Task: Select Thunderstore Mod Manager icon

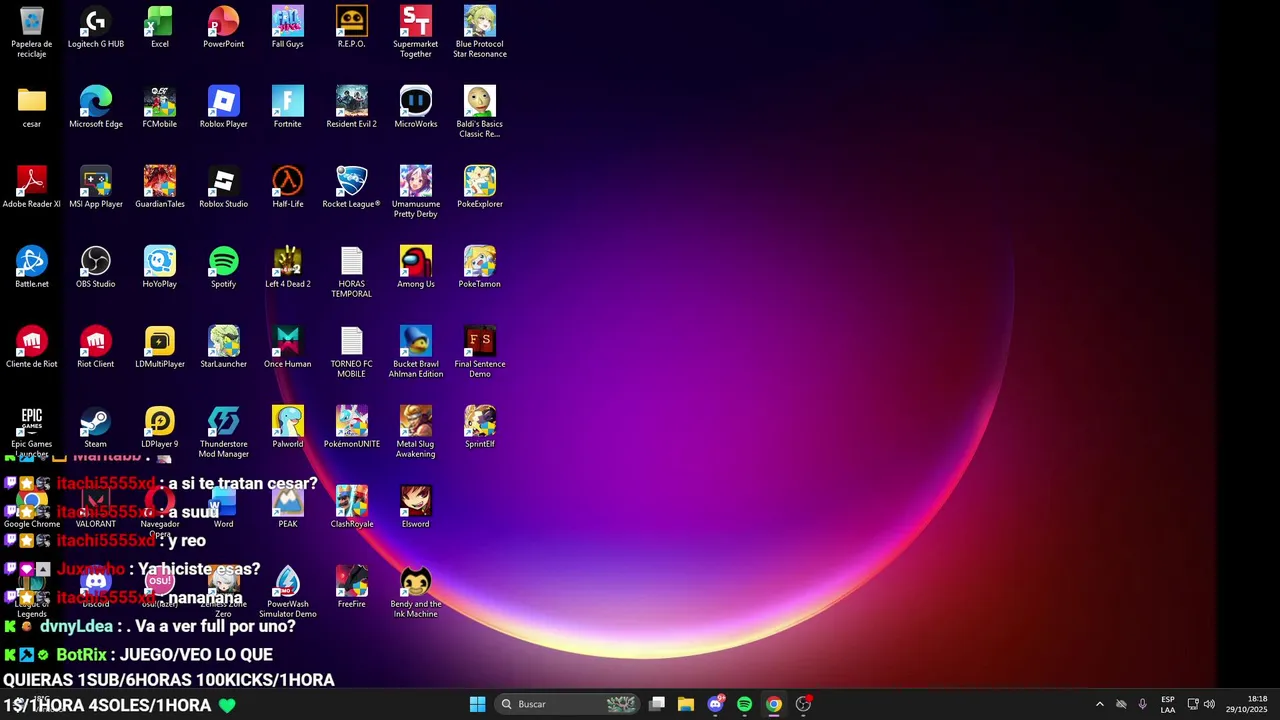Action: coord(224,432)
